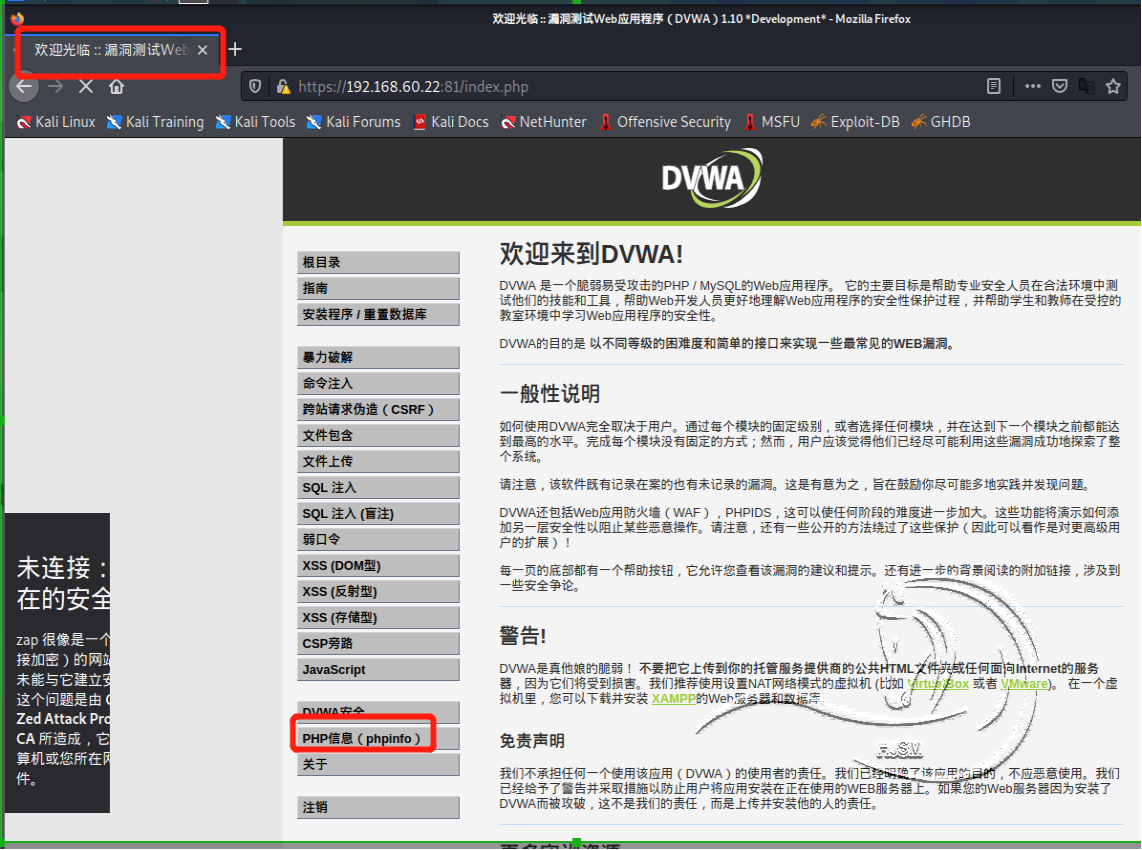This screenshot has width=1142, height=850.
Task: Open a new tab with the plus button
Action: click(x=234, y=50)
